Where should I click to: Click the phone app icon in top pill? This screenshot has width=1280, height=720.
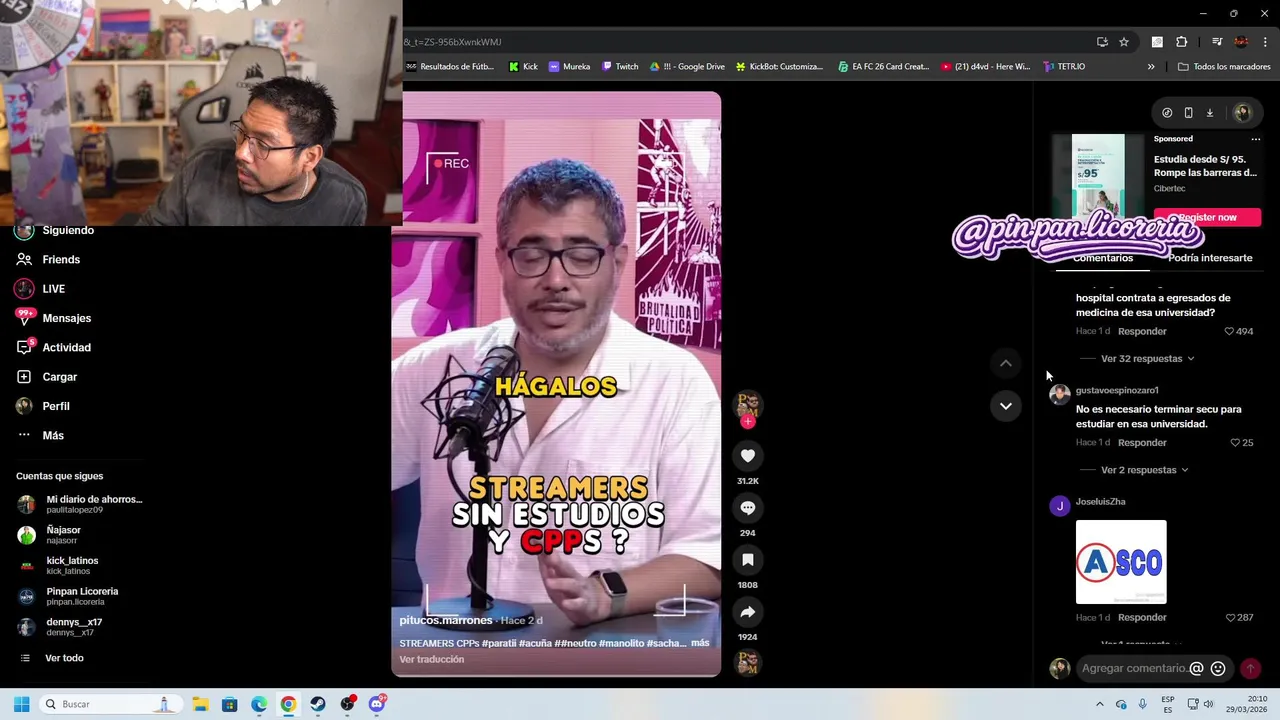point(1188,113)
